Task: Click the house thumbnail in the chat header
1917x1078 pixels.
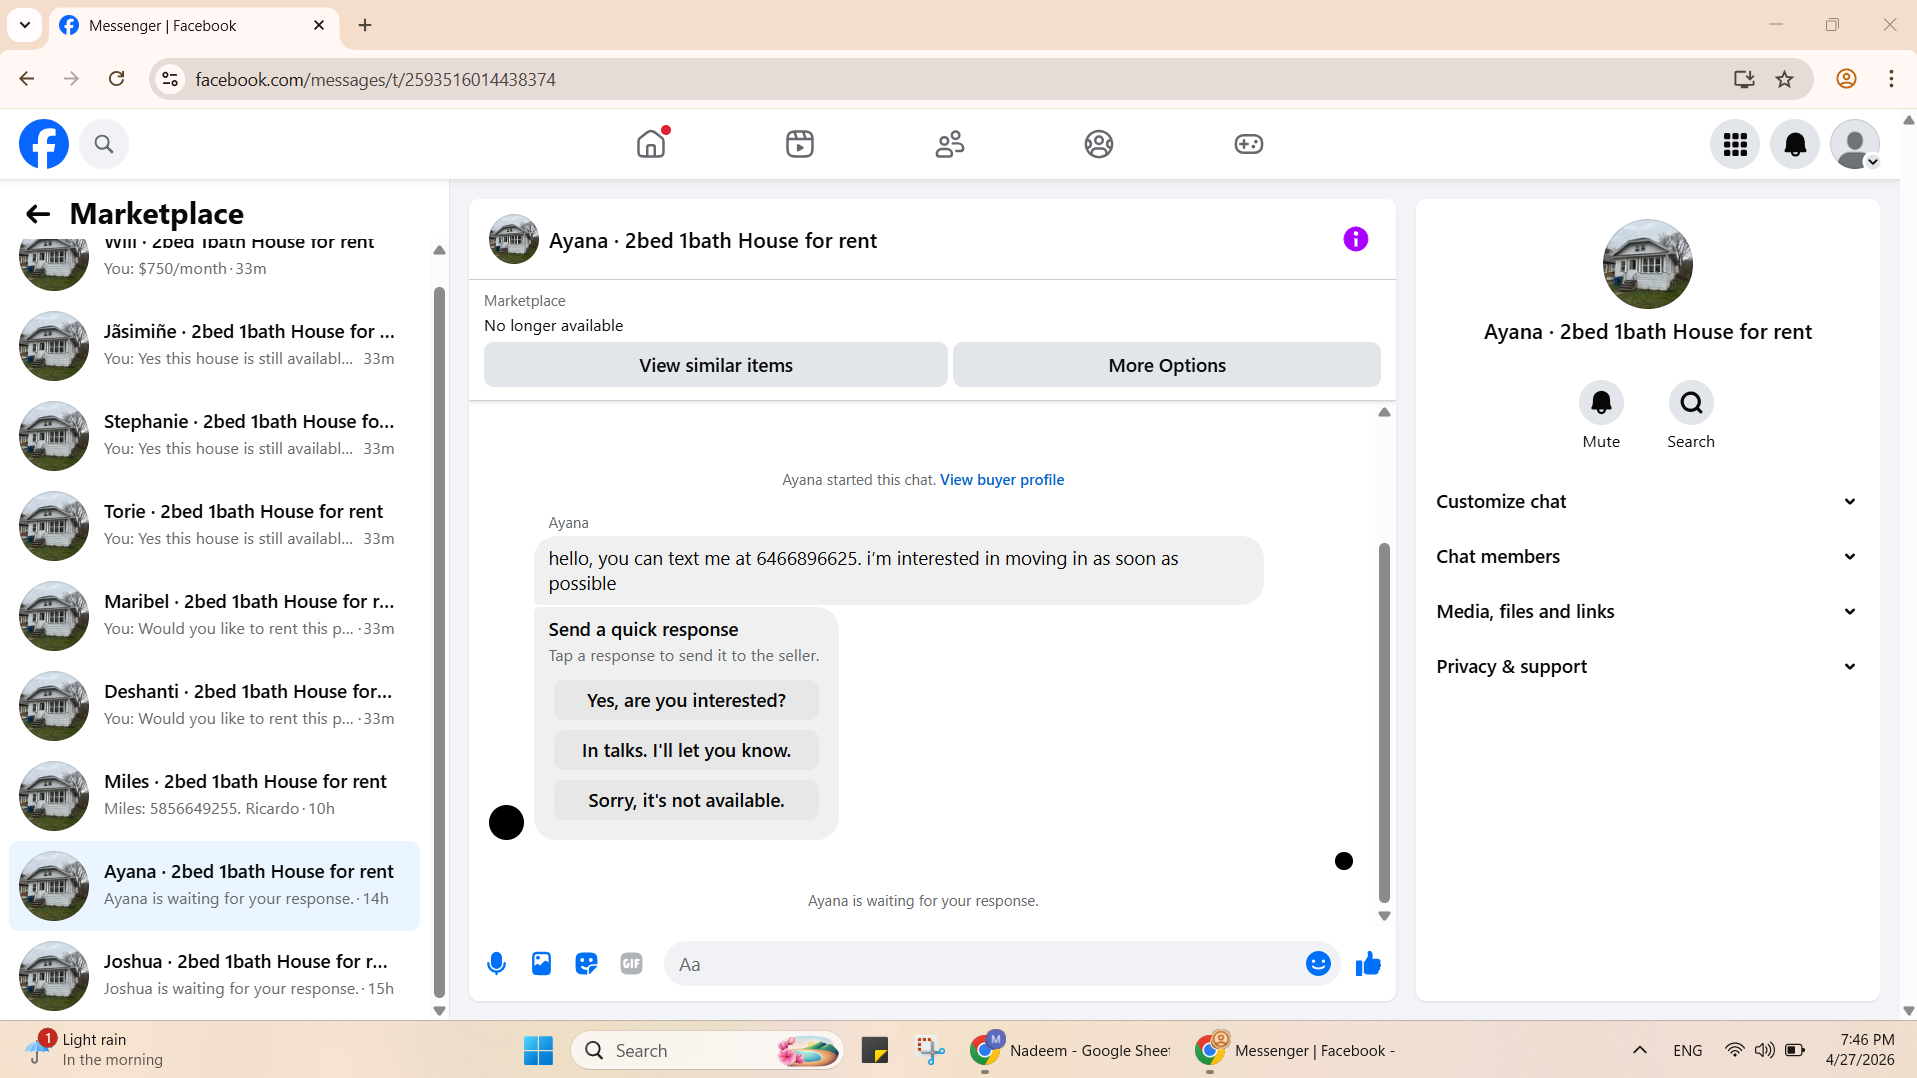Action: click(514, 239)
